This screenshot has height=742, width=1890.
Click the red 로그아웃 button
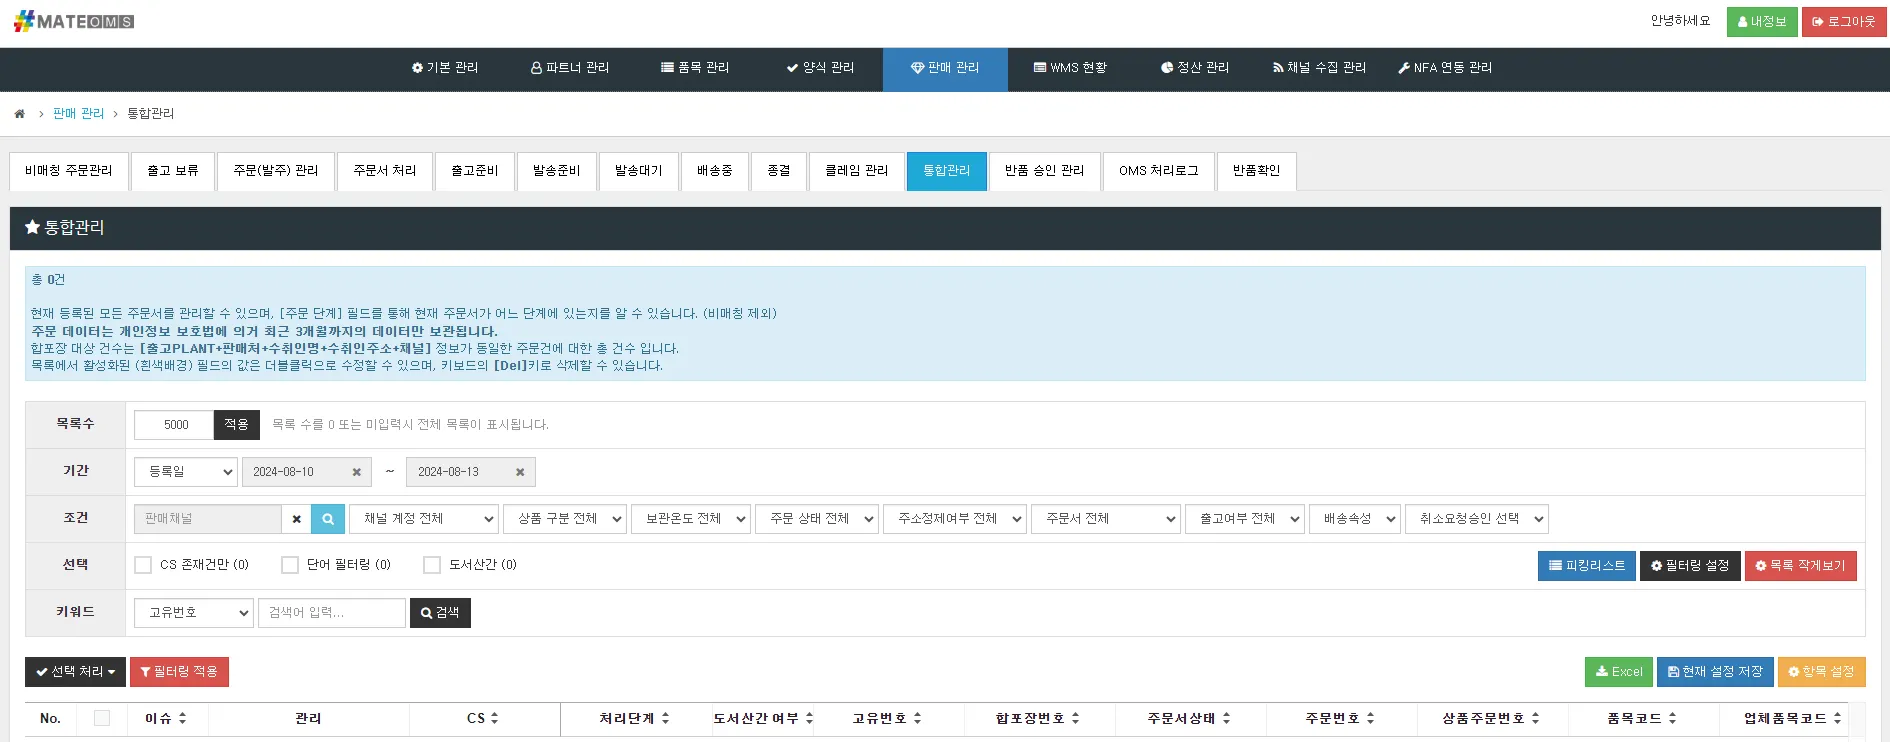pyautogui.click(x=1844, y=22)
